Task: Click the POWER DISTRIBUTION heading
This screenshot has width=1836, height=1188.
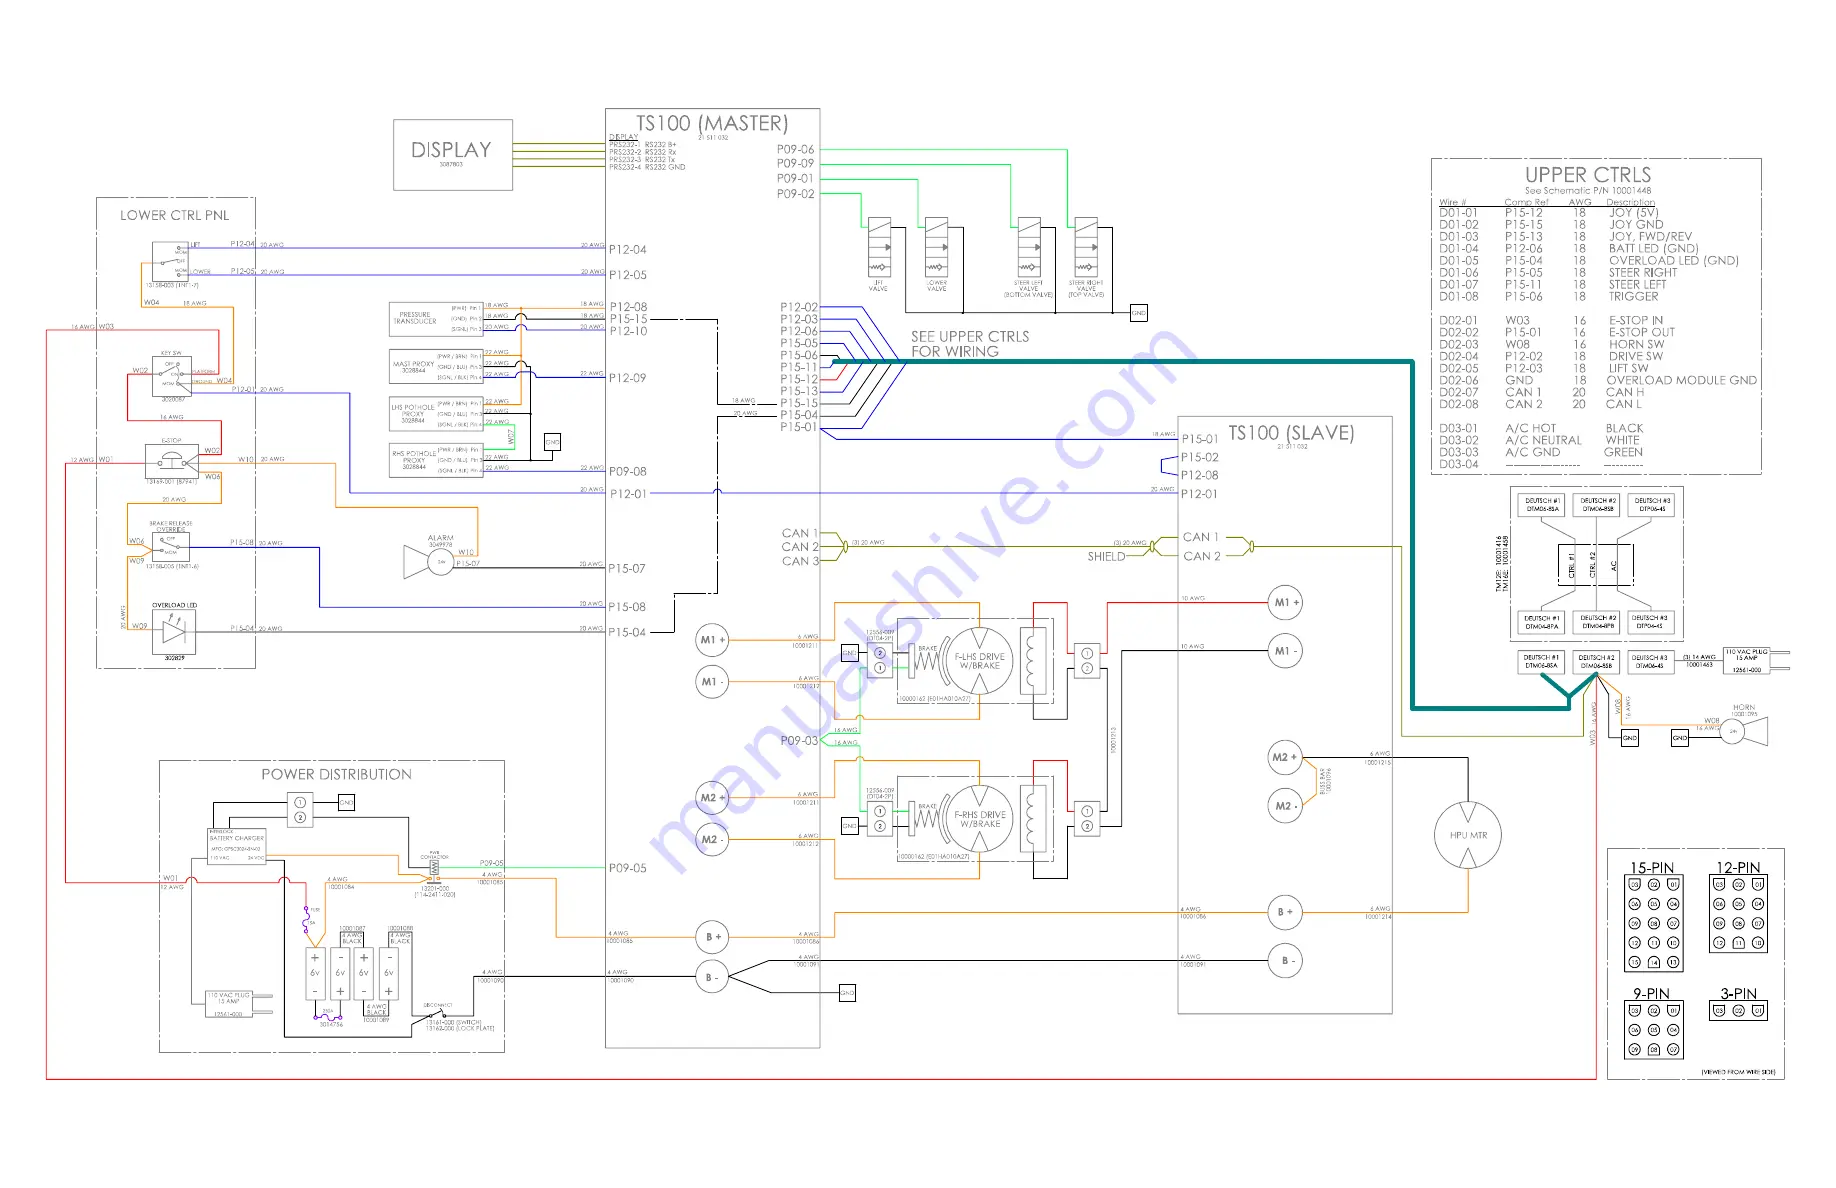Action: pos(337,774)
